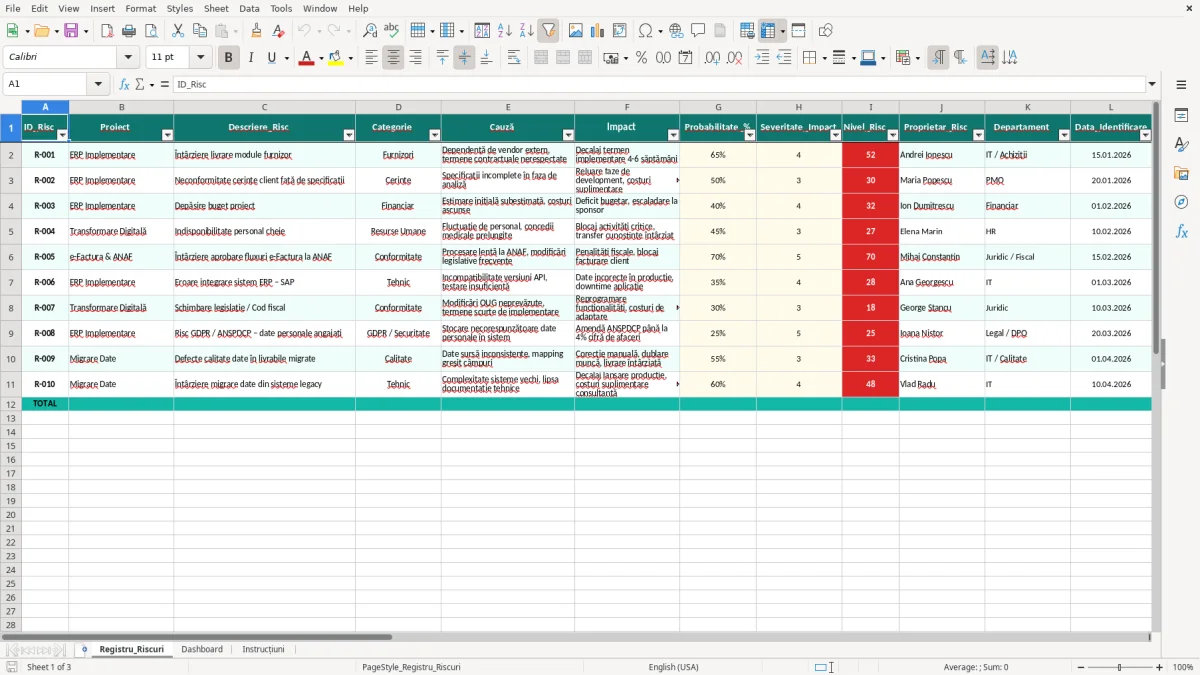Click the English (USA) language status
Image resolution: width=1200 pixels, height=675 pixels.
pos(674,667)
